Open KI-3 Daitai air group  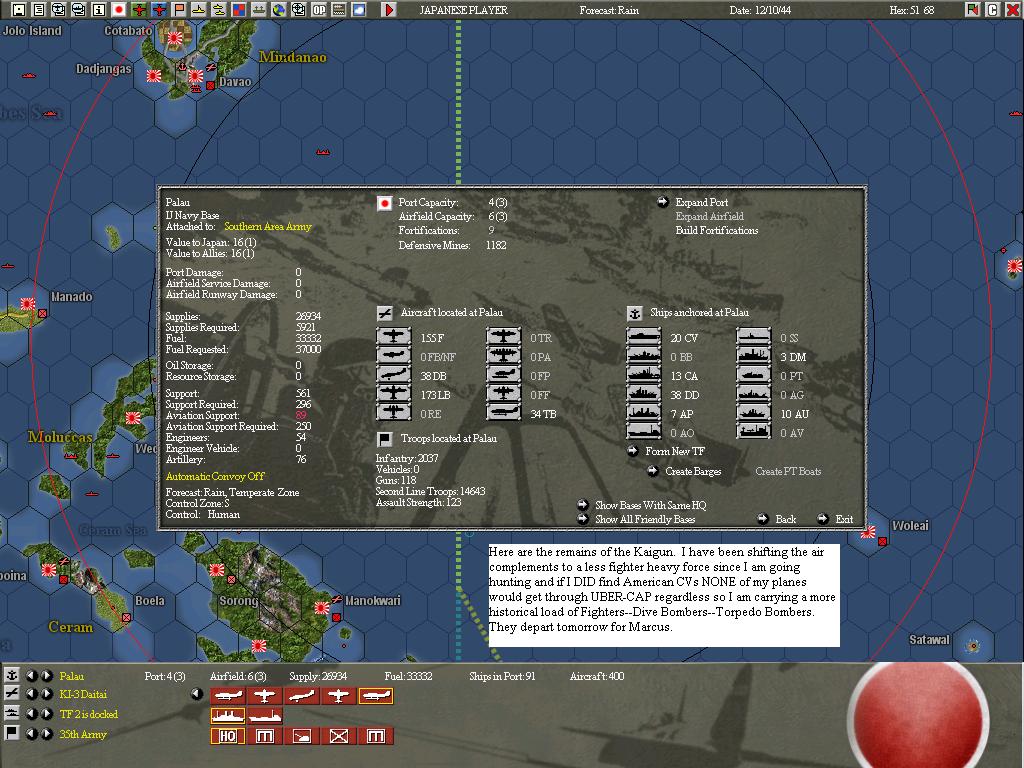tap(83, 695)
